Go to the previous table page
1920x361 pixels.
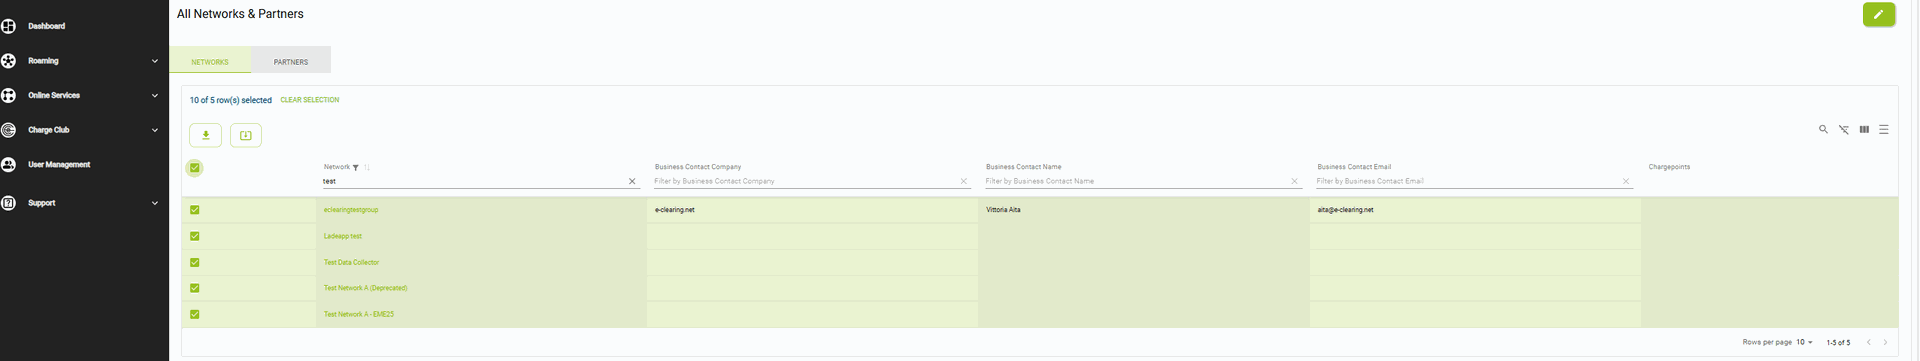pyautogui.click(x=1868, y=342)
